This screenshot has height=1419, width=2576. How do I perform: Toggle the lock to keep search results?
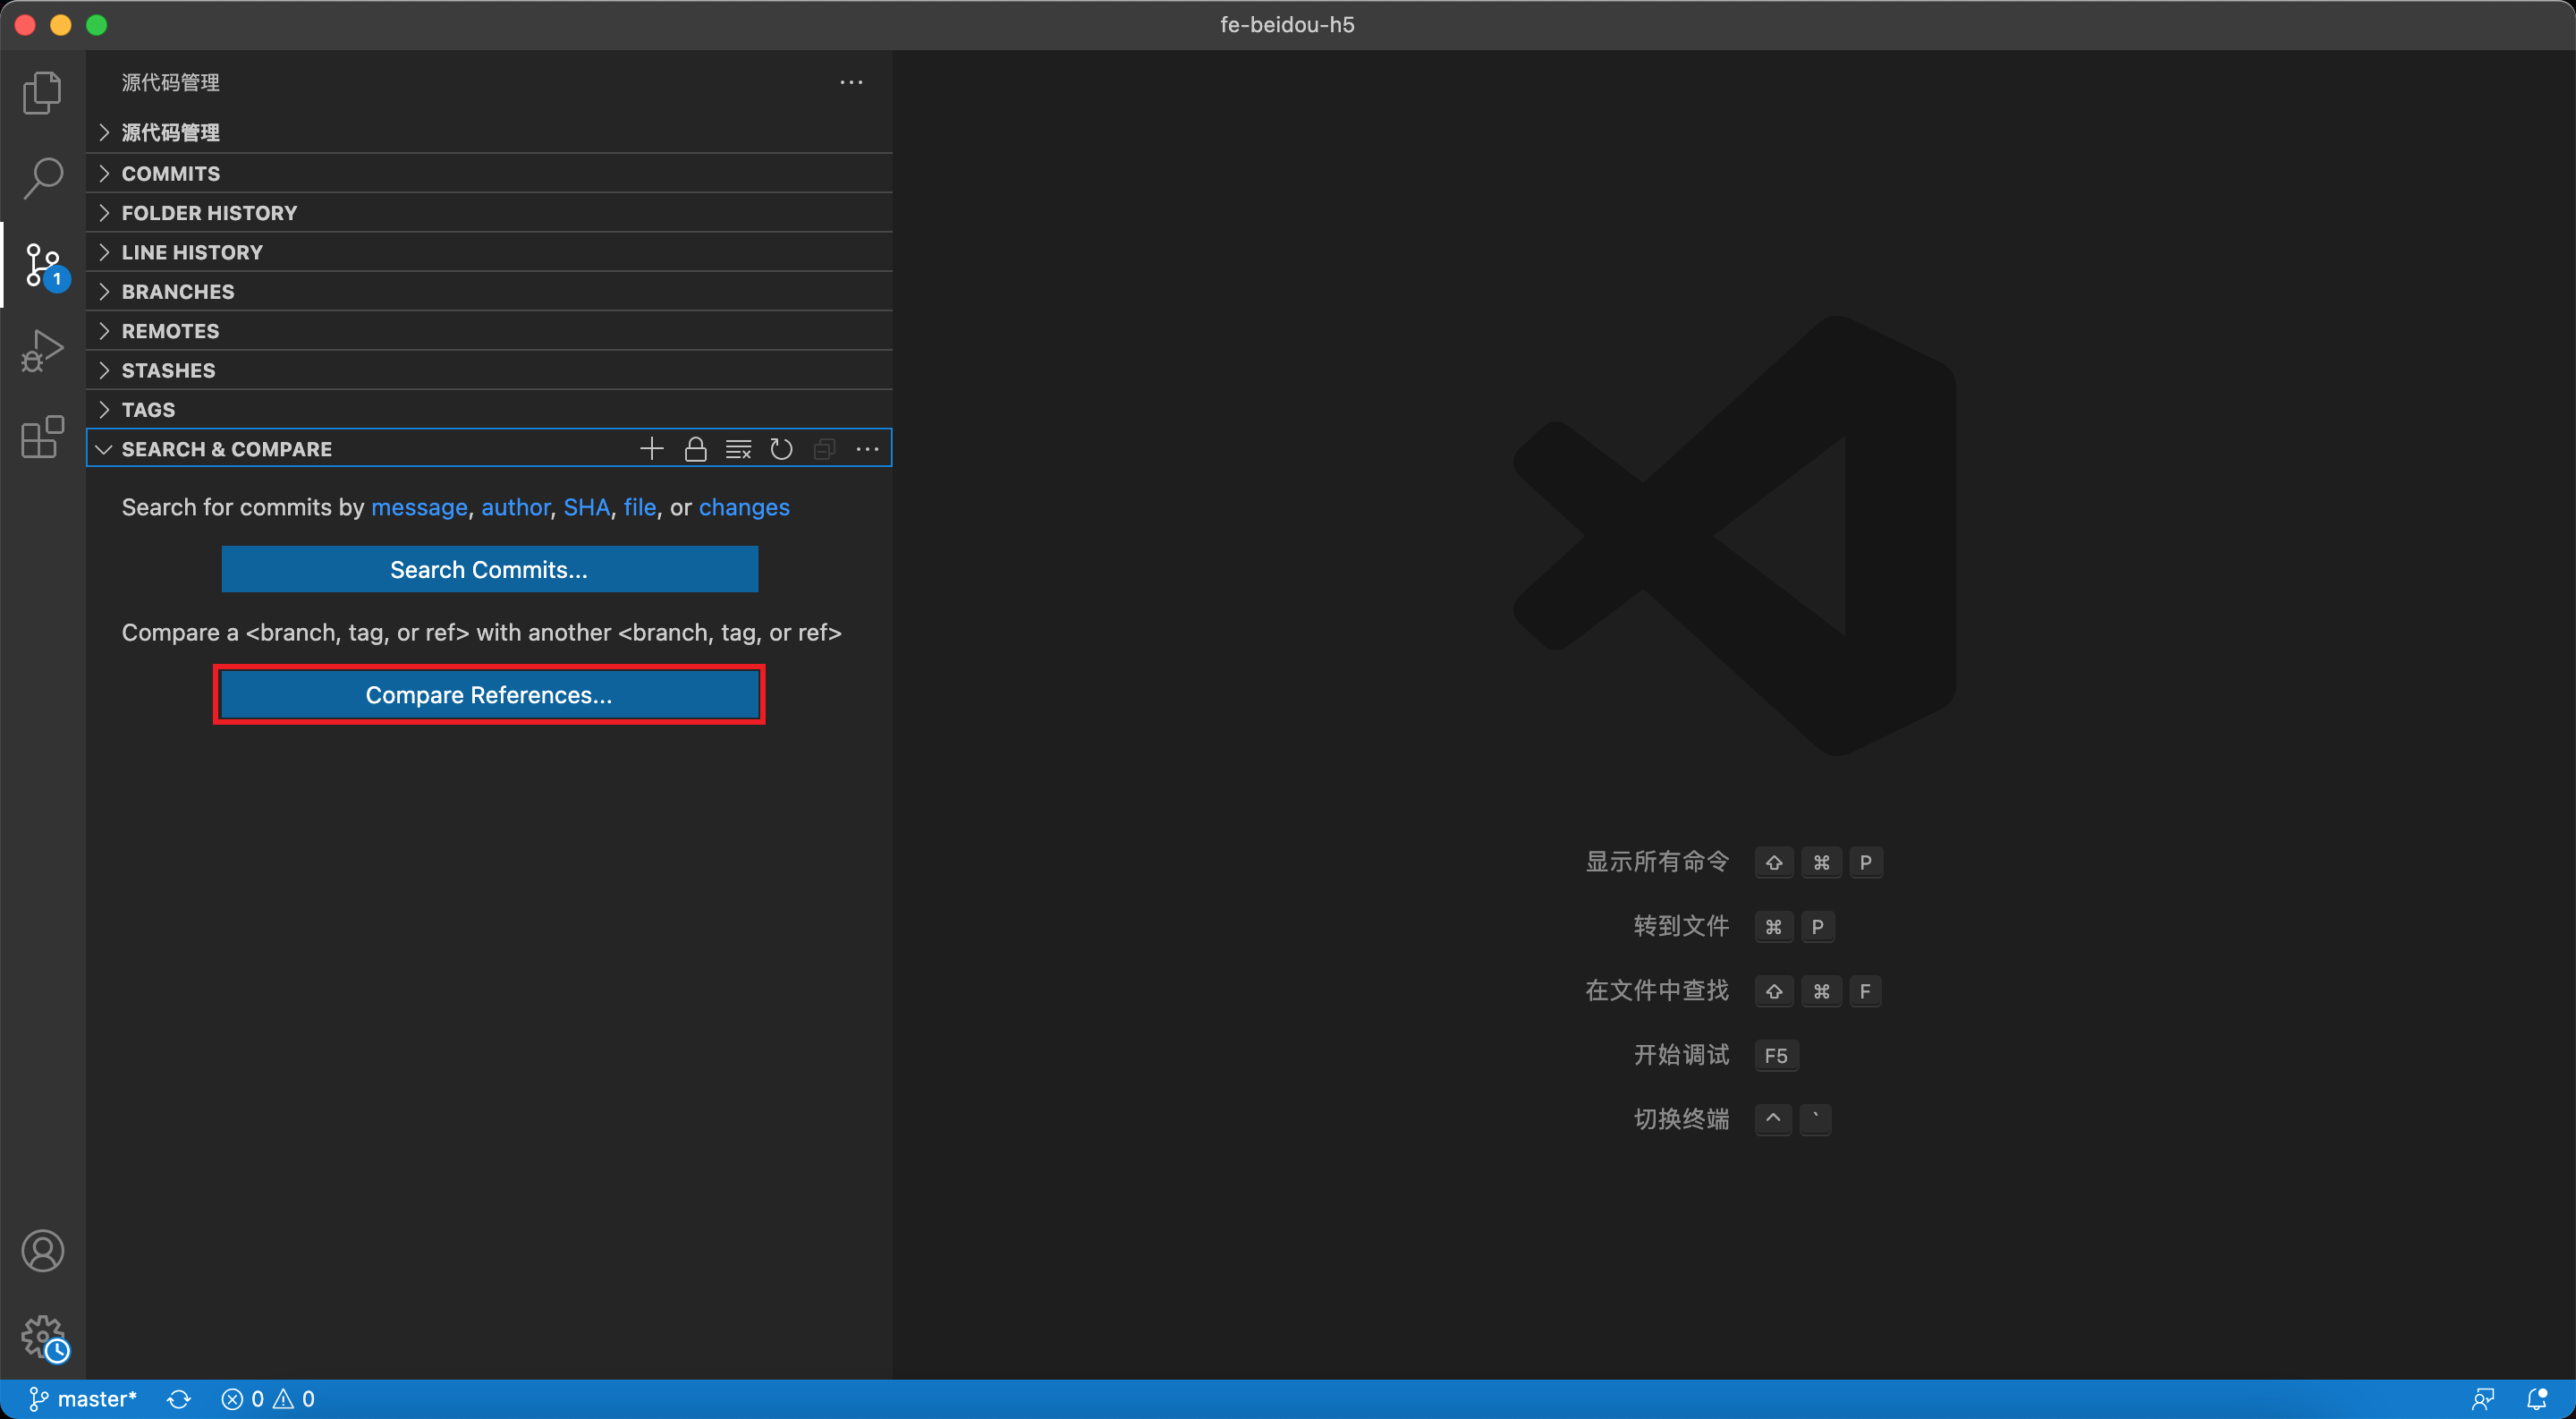(x=695, y=448)
